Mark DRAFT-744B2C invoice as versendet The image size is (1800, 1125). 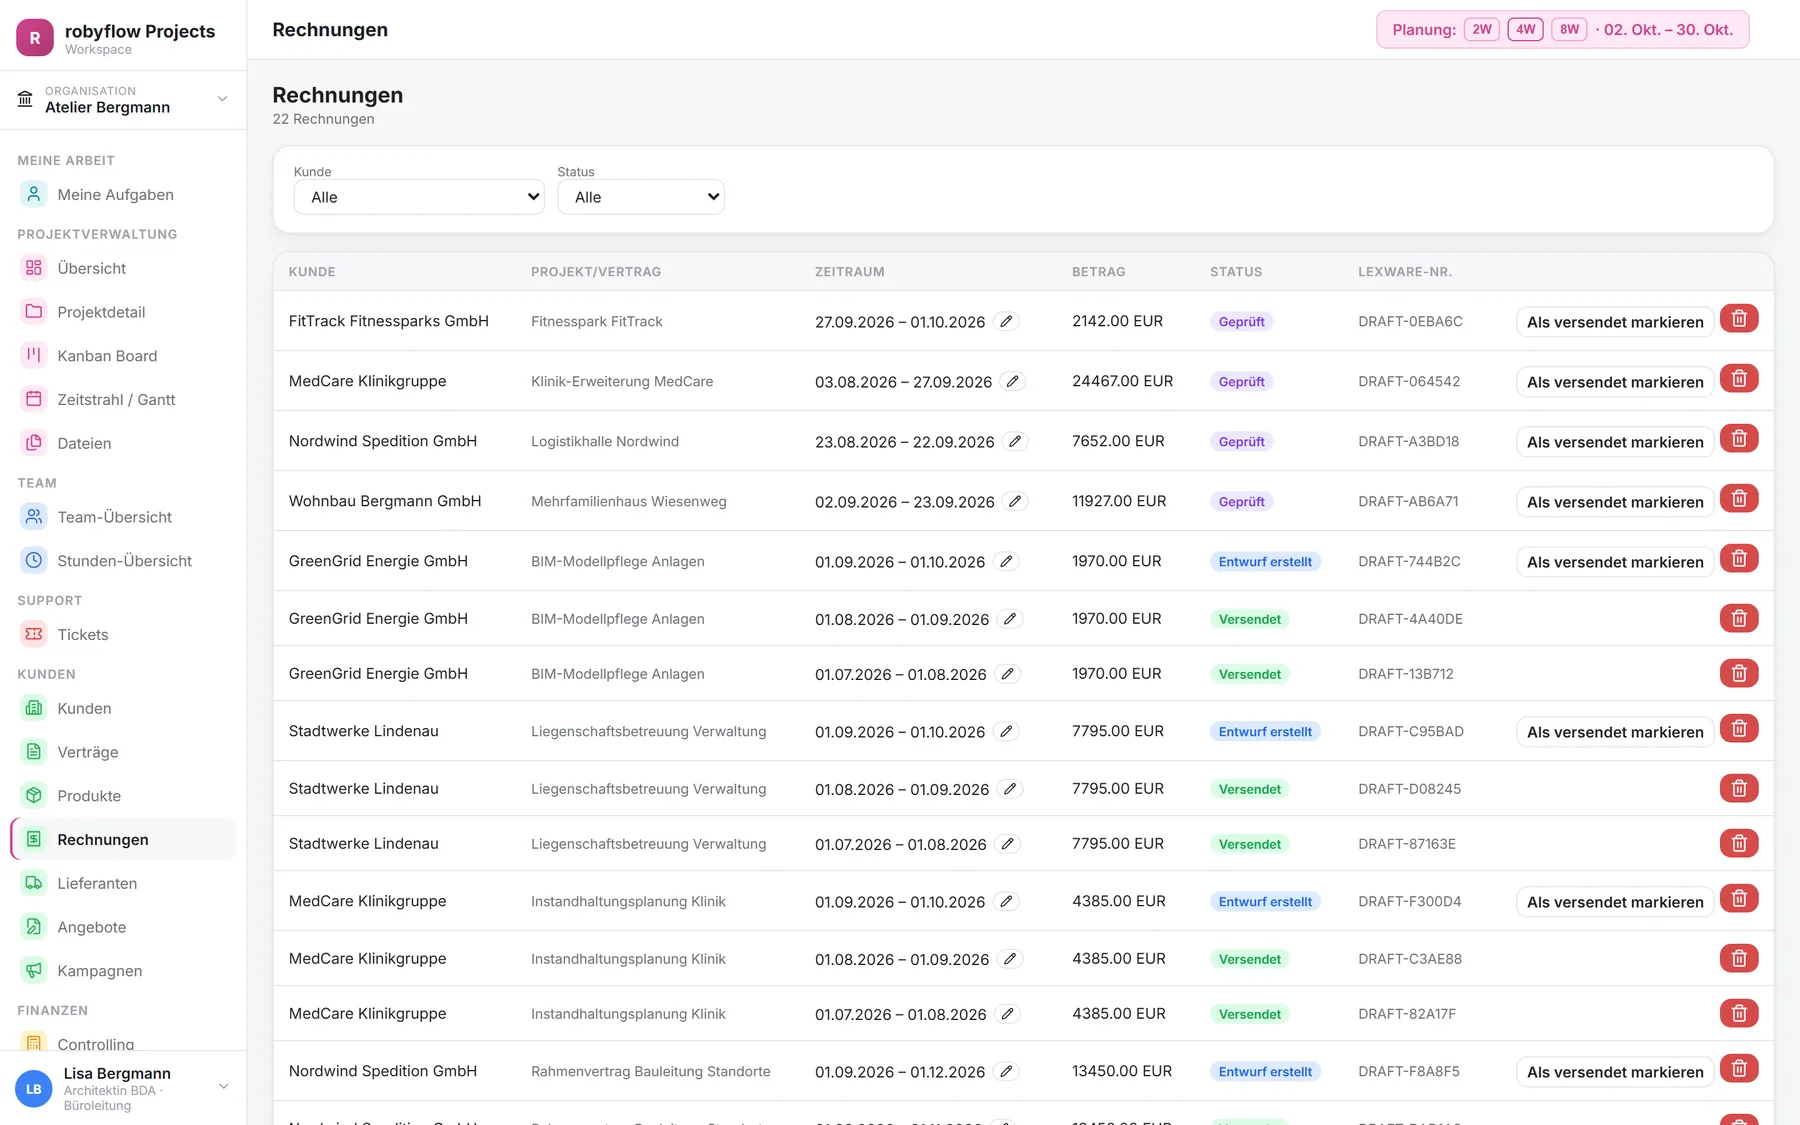point(1615,562)
